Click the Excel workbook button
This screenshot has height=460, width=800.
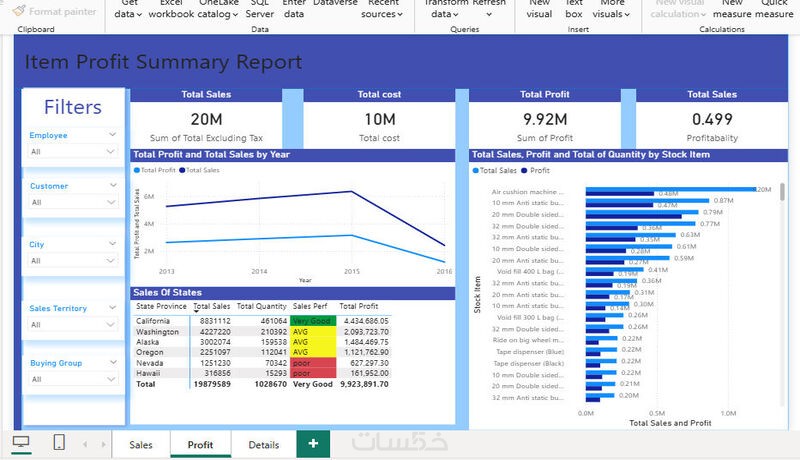pyautogui.click(x=171, y=9)
